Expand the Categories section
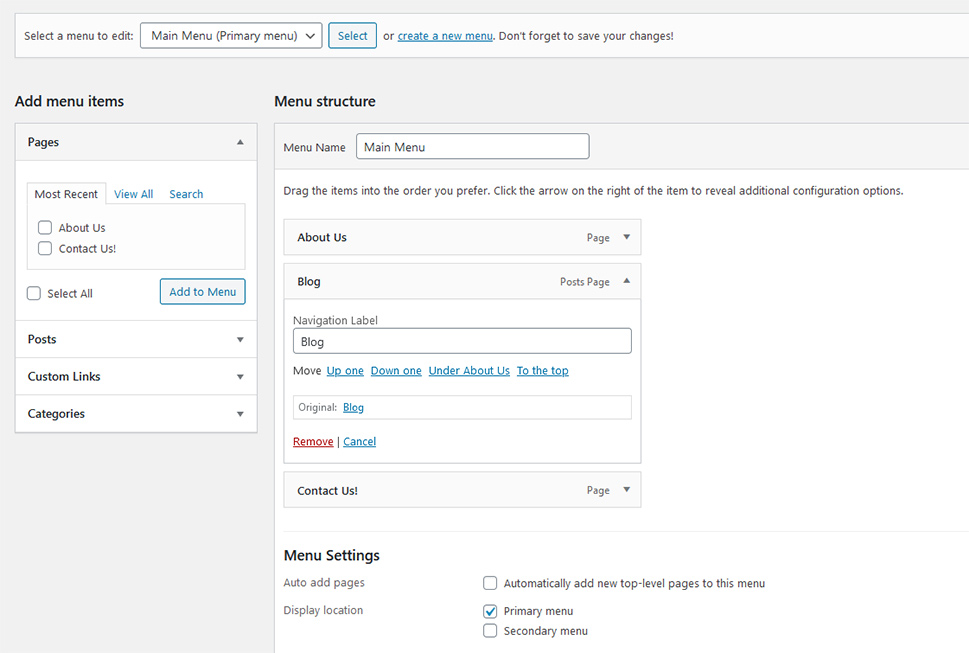969x653 pixels. [x=240, y=414]
